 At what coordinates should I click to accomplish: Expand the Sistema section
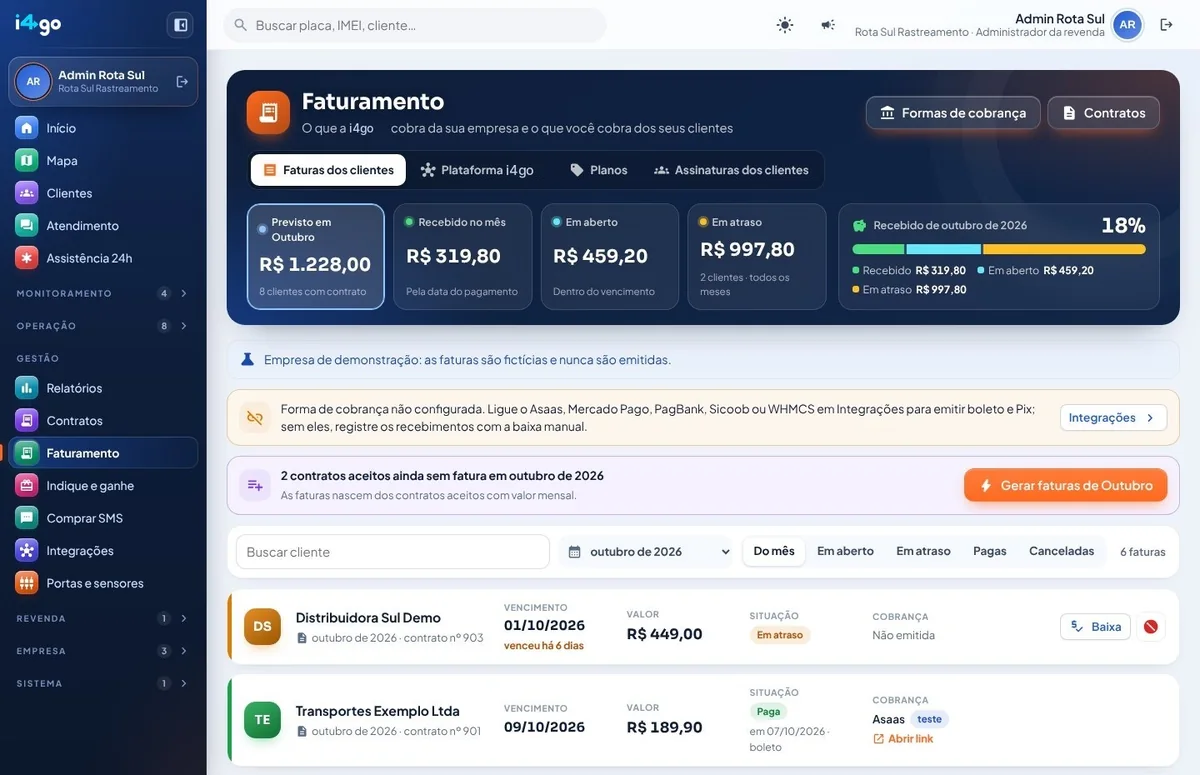pos(103,683)
